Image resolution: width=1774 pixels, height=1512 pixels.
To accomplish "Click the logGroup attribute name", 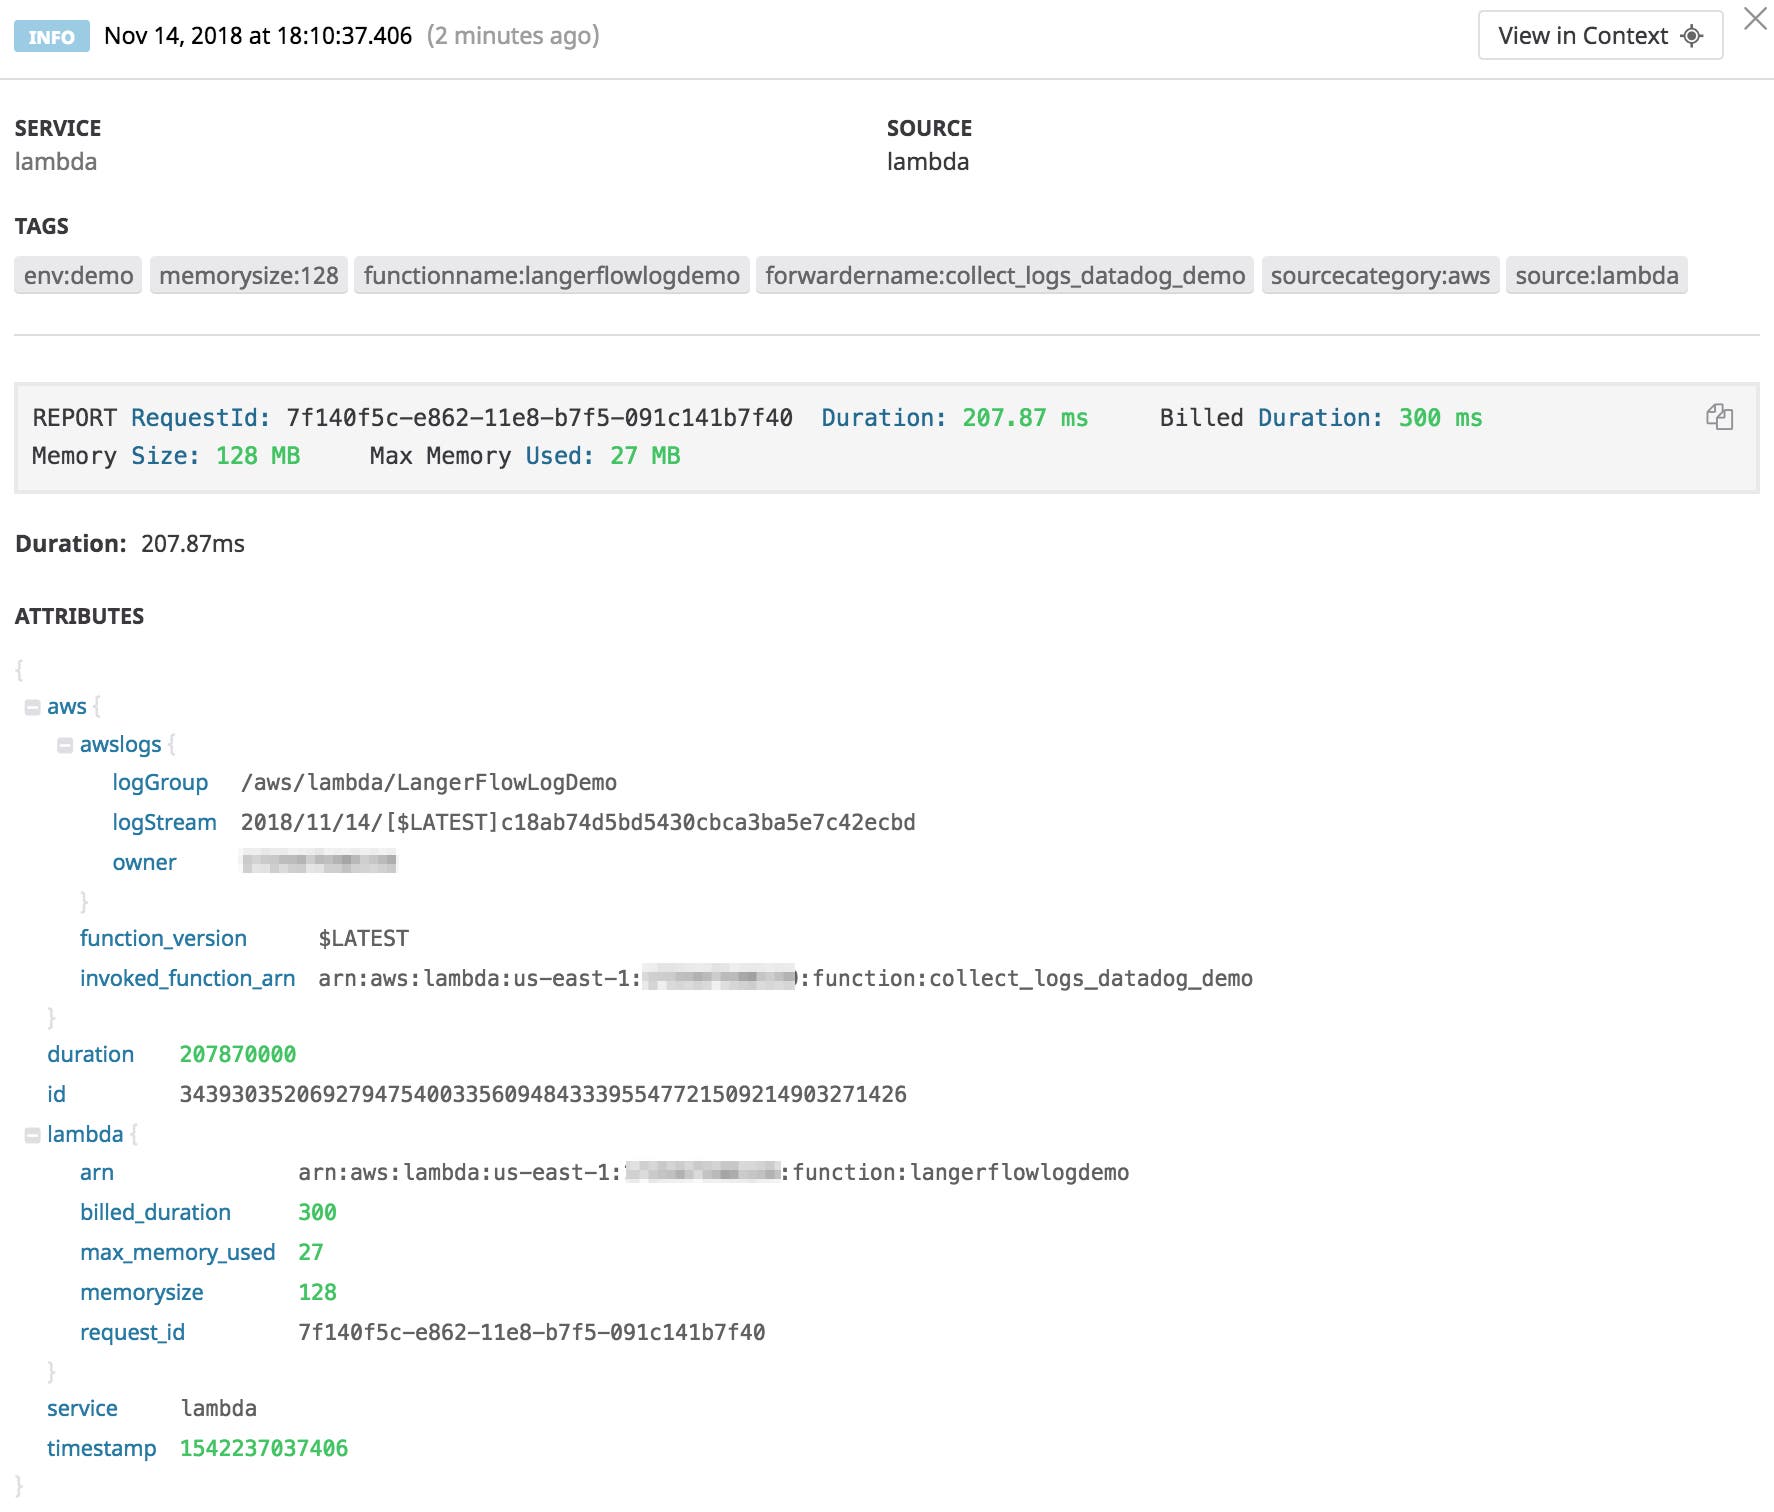I will [x=160, y=782].
